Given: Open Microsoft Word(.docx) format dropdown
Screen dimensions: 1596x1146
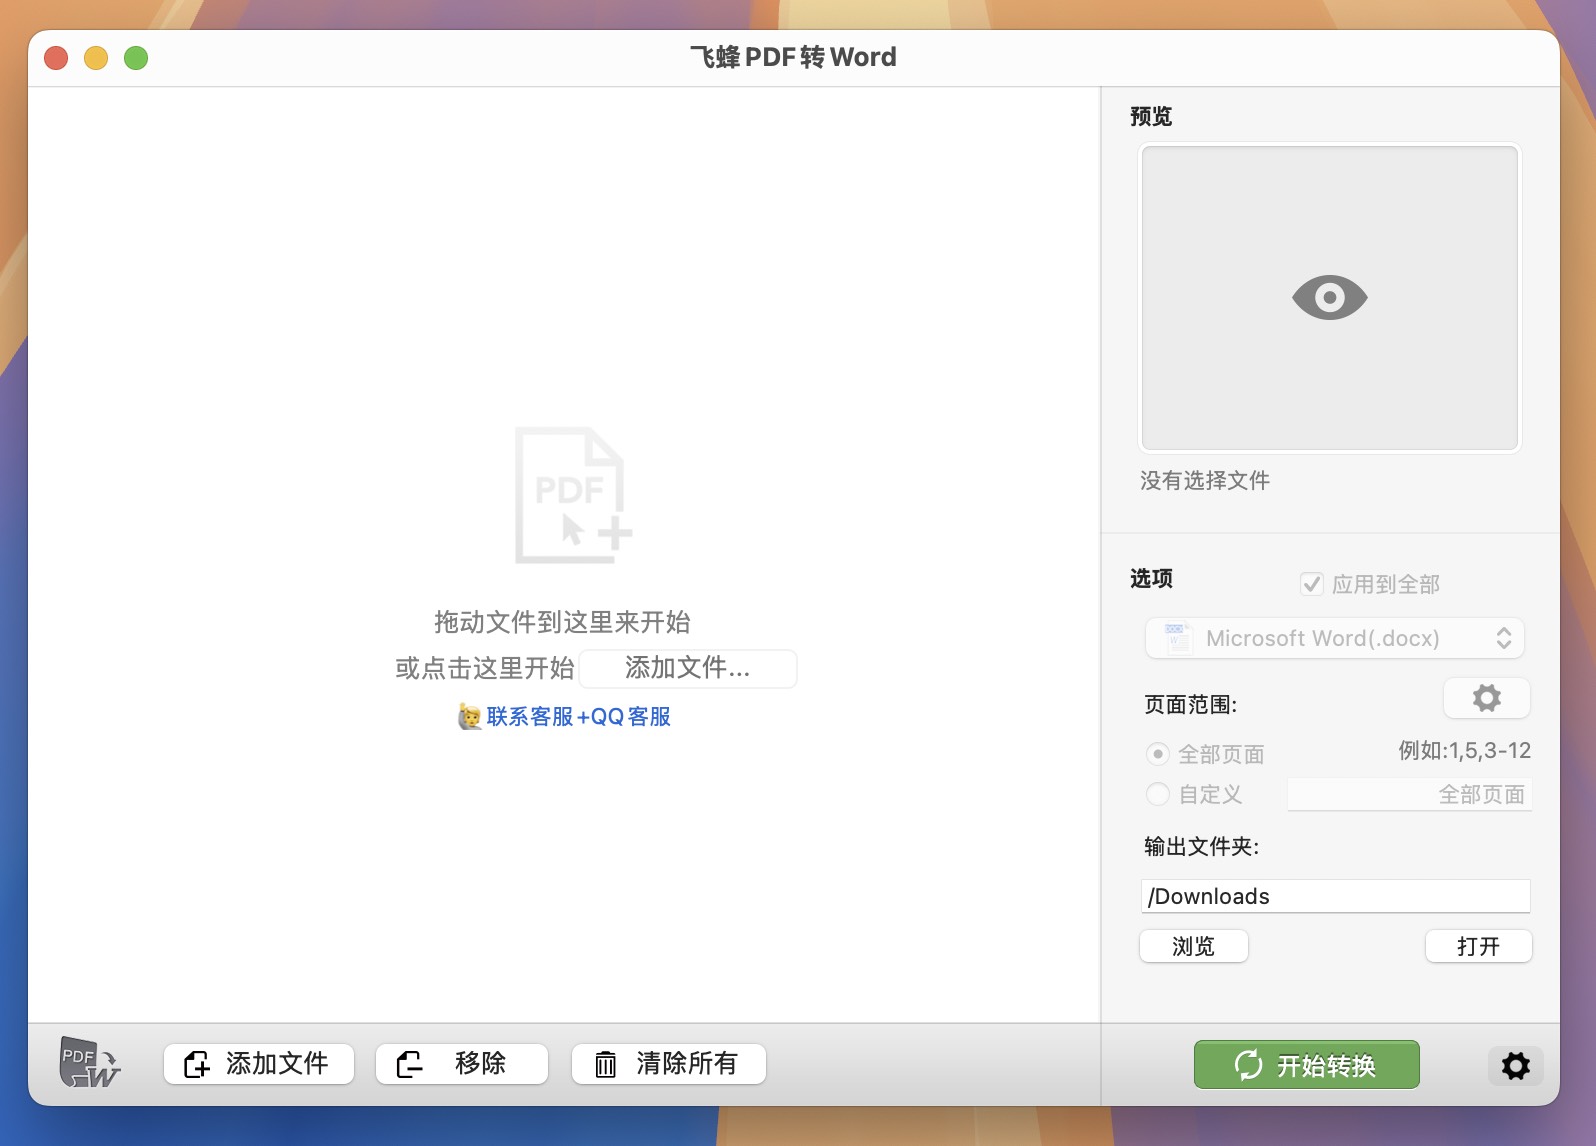Looking at the screenshot, I should click(x=1334, y=638).
